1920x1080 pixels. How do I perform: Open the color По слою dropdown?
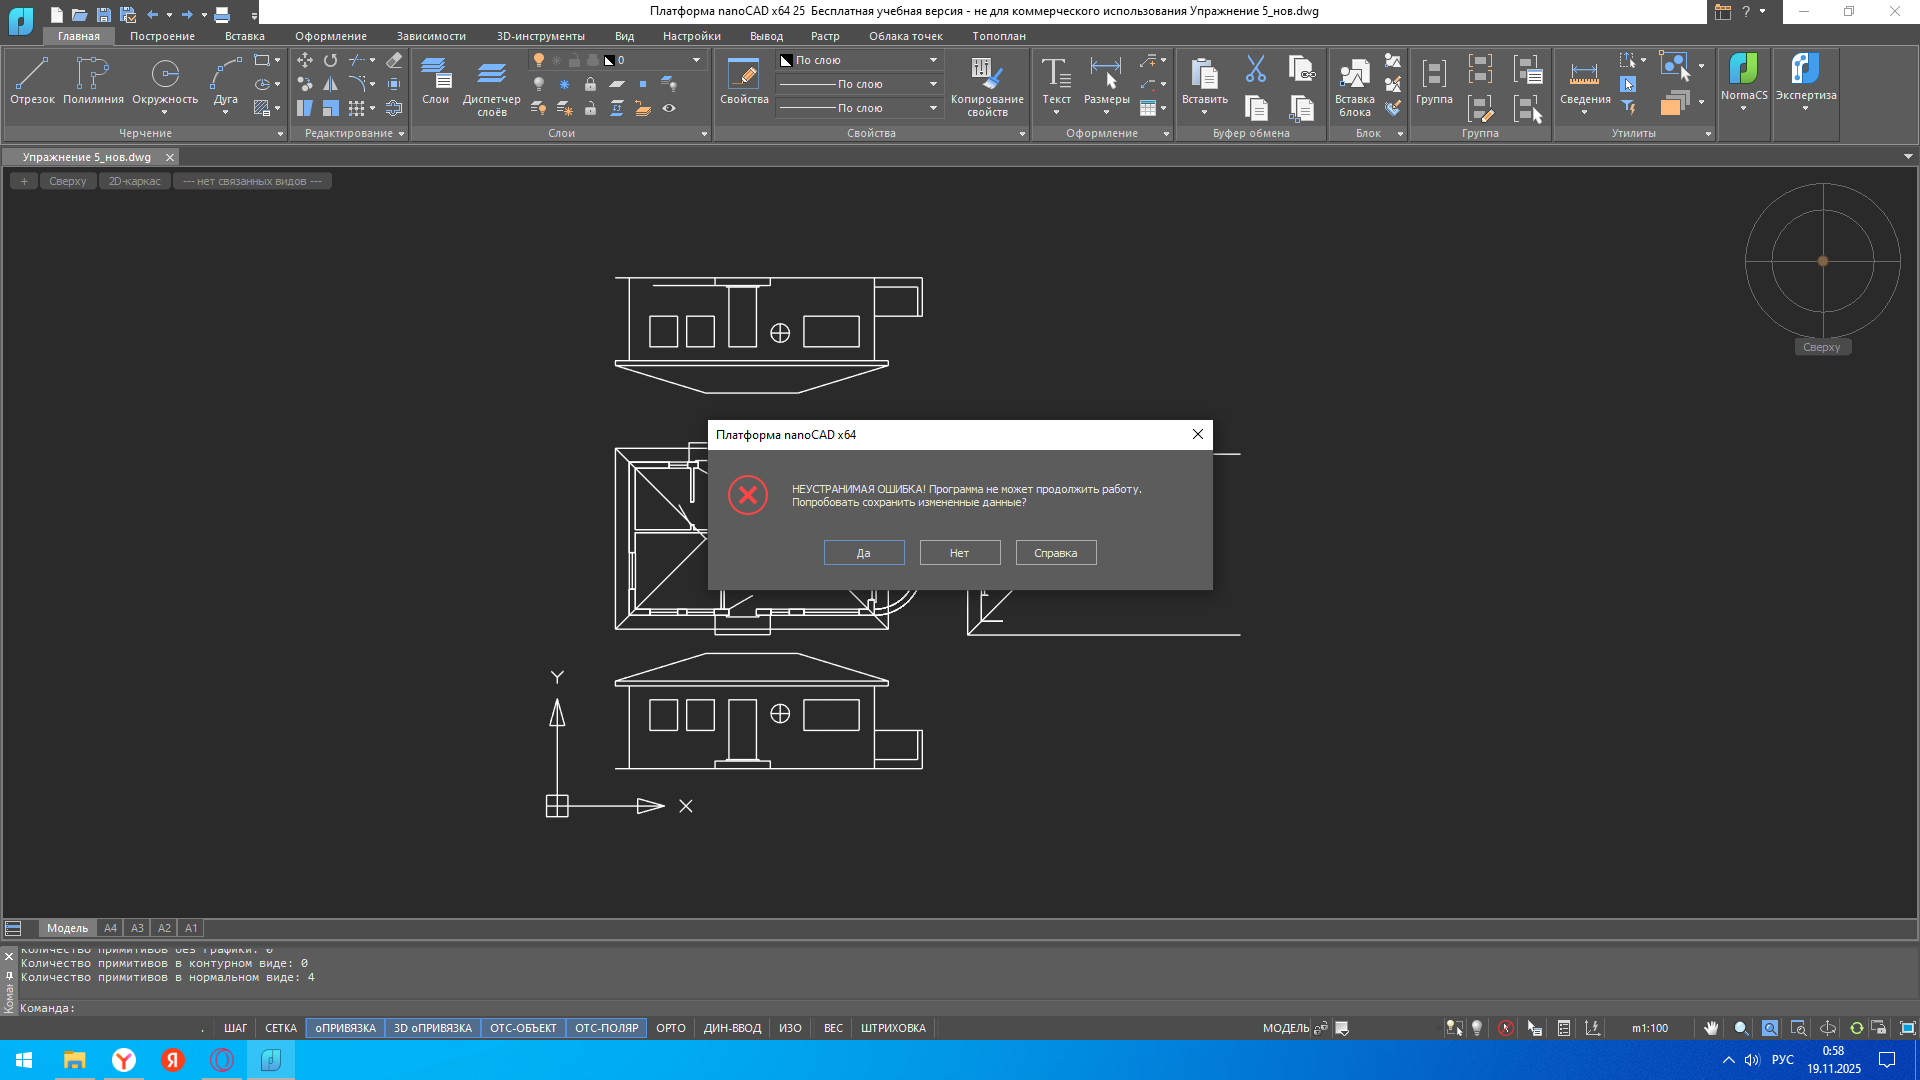[x=933, y=60]
